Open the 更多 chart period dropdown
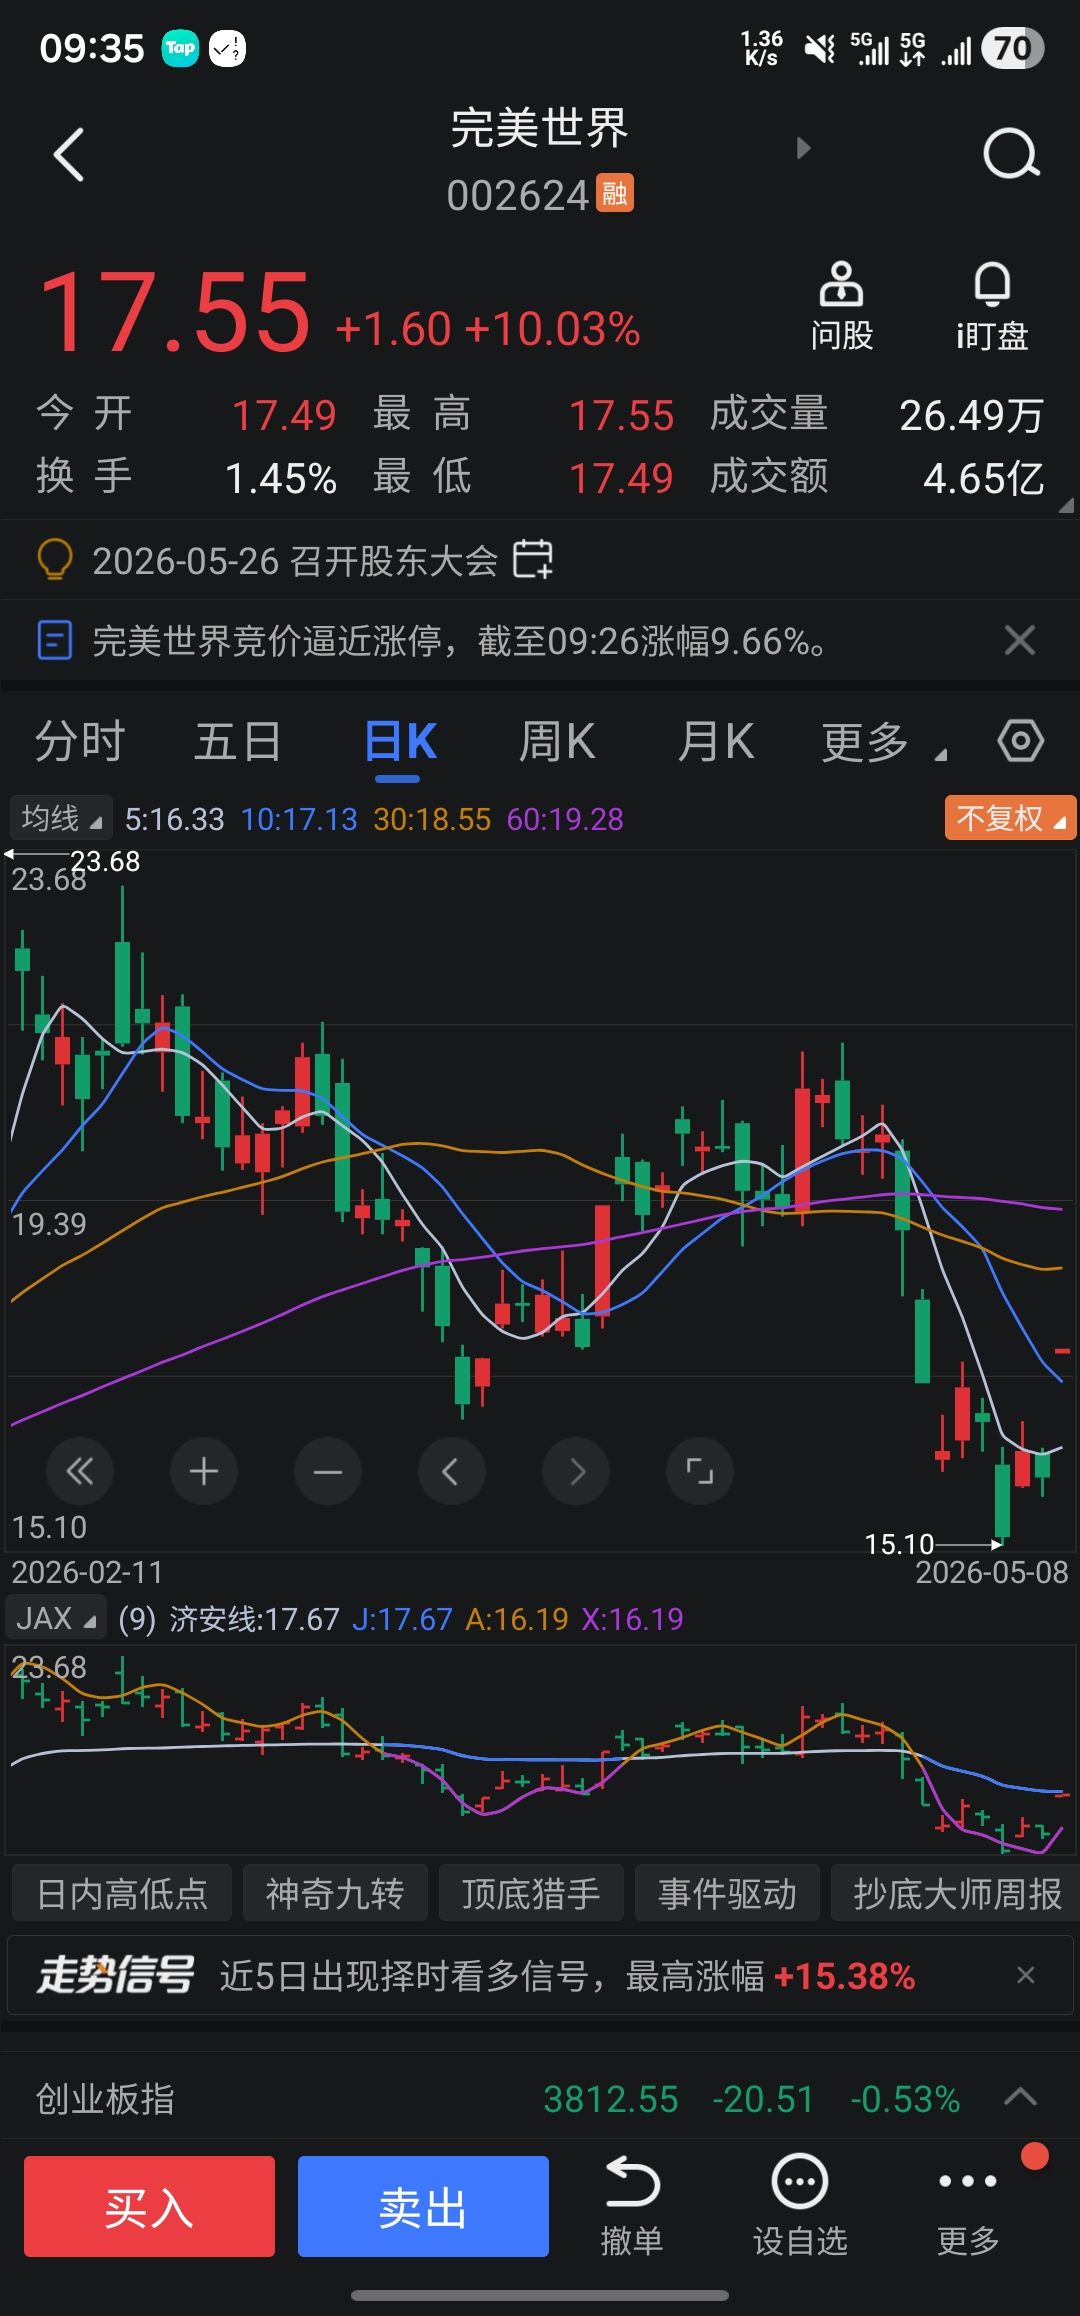 (884, 742)
